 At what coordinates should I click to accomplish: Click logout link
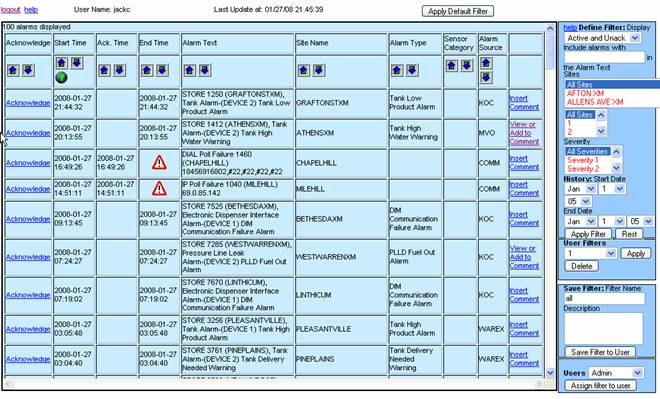pos(11,10)
